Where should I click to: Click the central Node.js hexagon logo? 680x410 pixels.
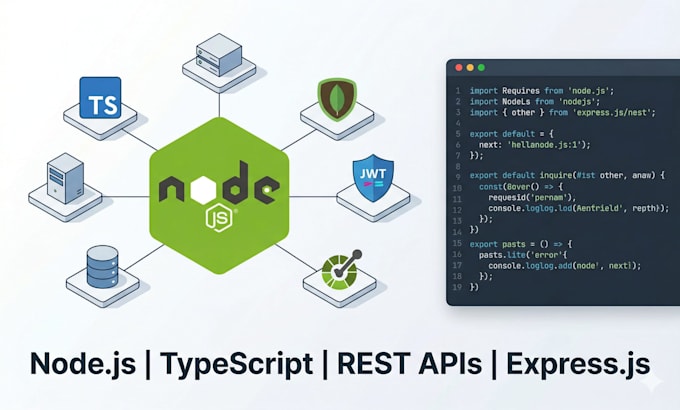[219, 196]
